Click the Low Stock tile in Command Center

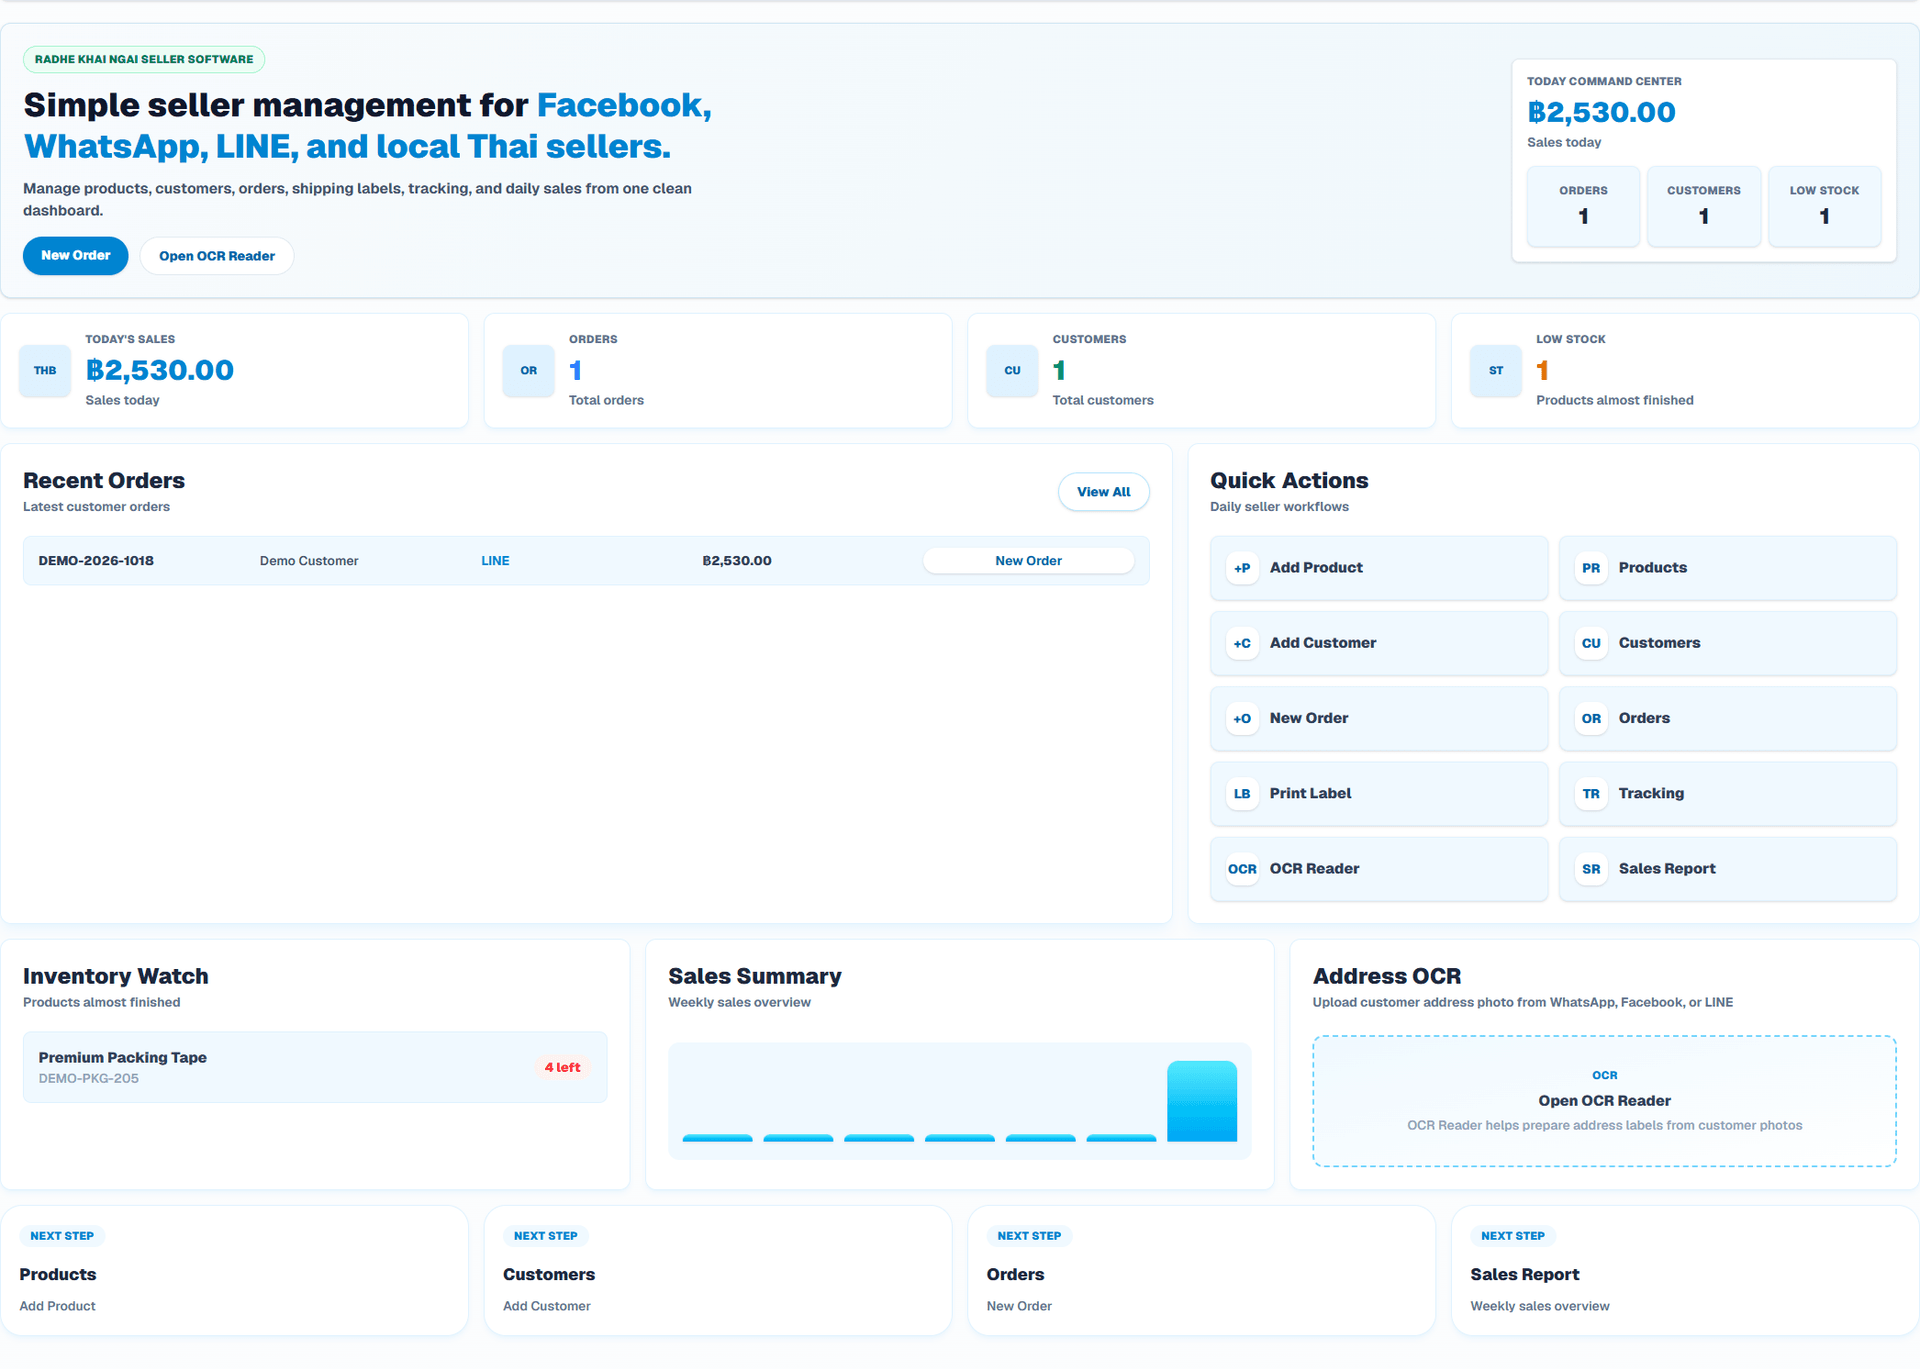tap(1824, 206)
